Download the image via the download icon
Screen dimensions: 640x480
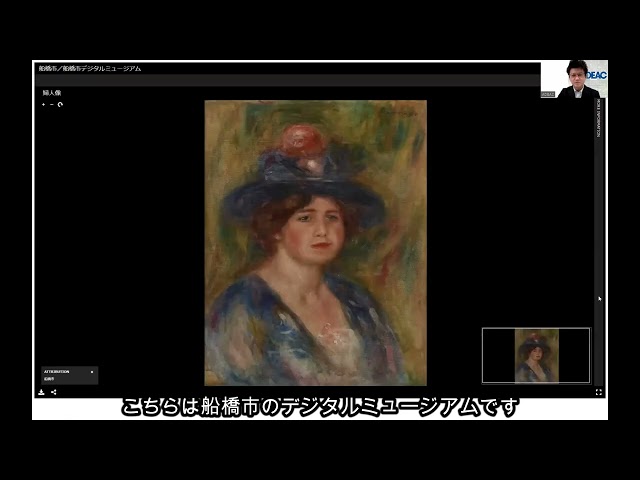coord(41,392)
